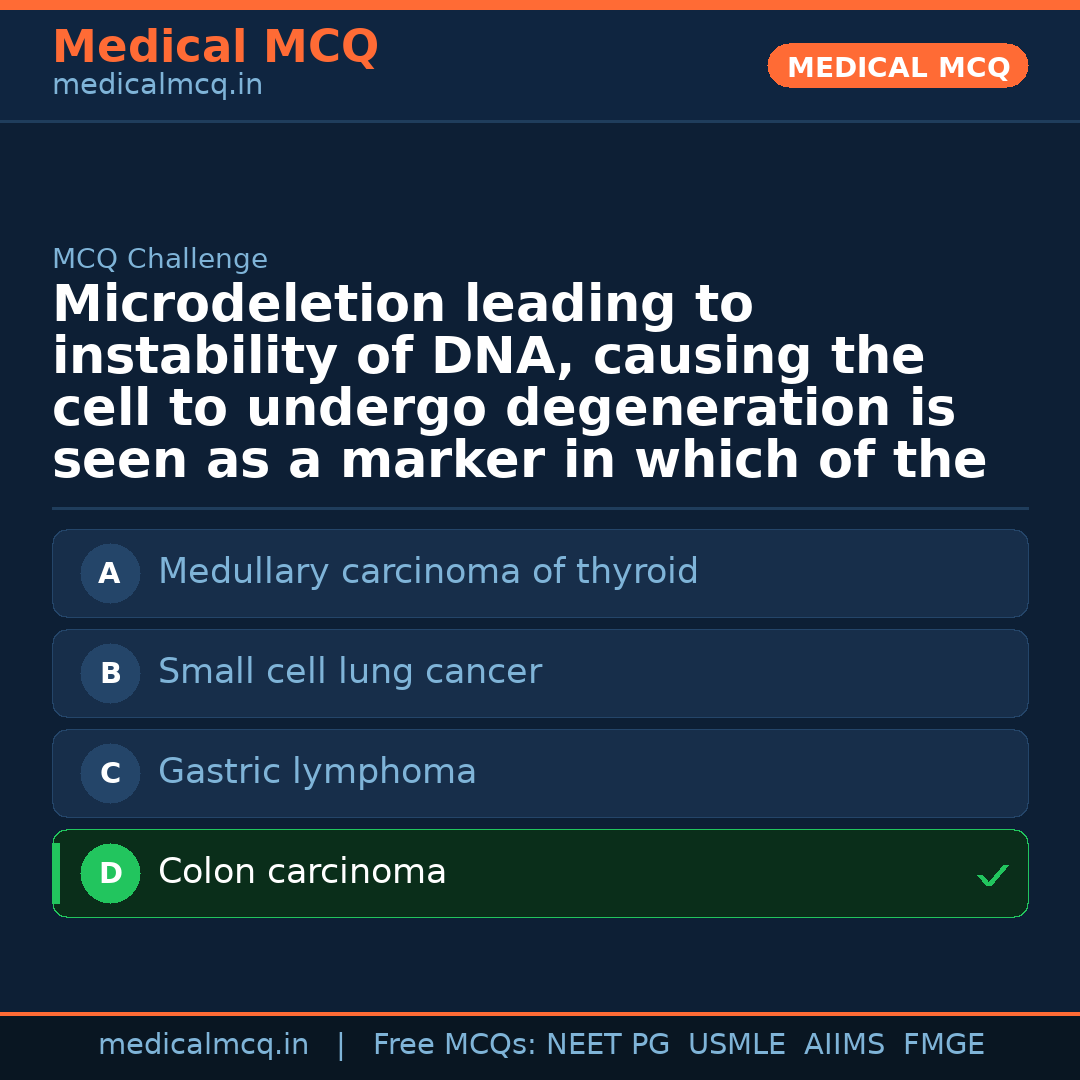Open medicalmcq.in link below header title
Viewport: 1080px width, 1080px height.
pyautogui.click(x=157, y=86)
